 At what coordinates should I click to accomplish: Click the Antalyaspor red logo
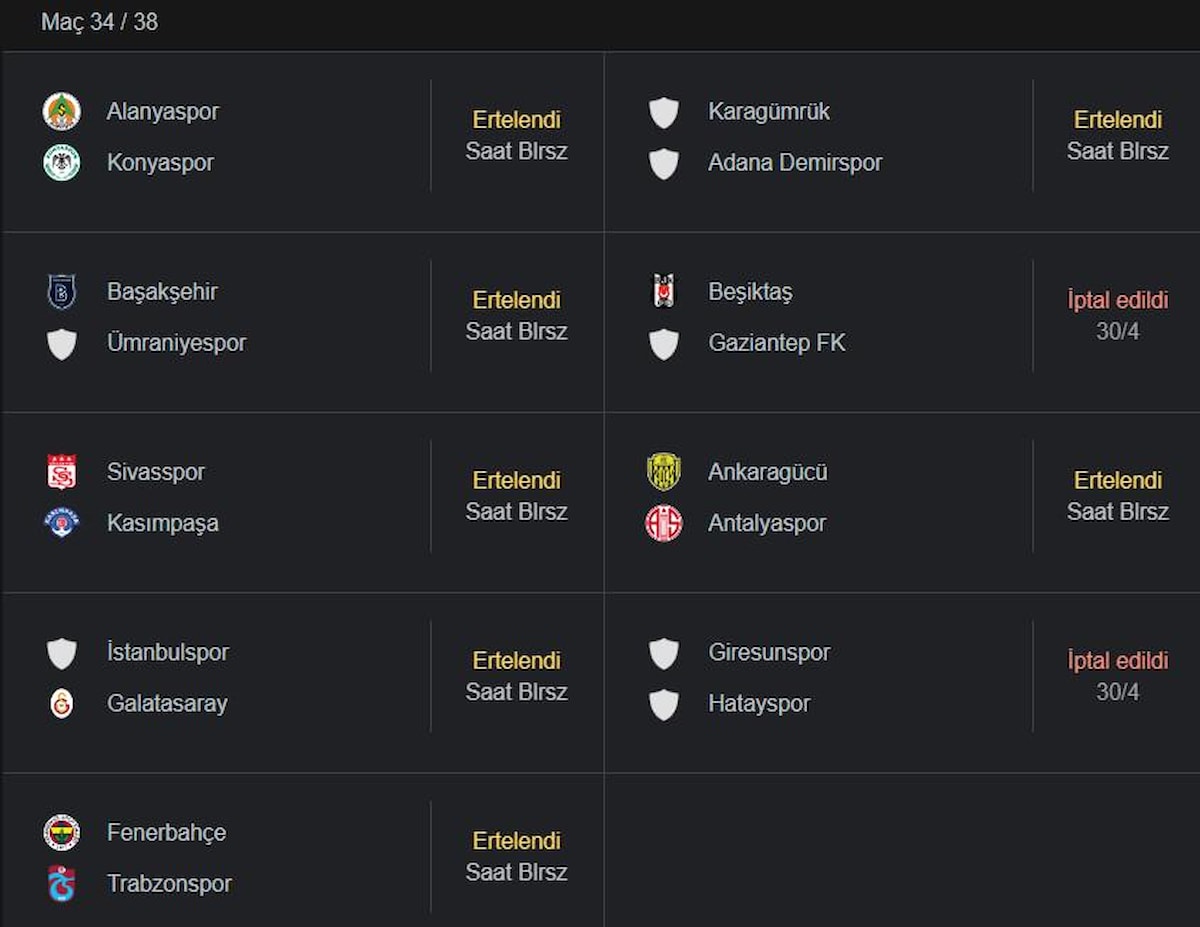pos(663,523)
